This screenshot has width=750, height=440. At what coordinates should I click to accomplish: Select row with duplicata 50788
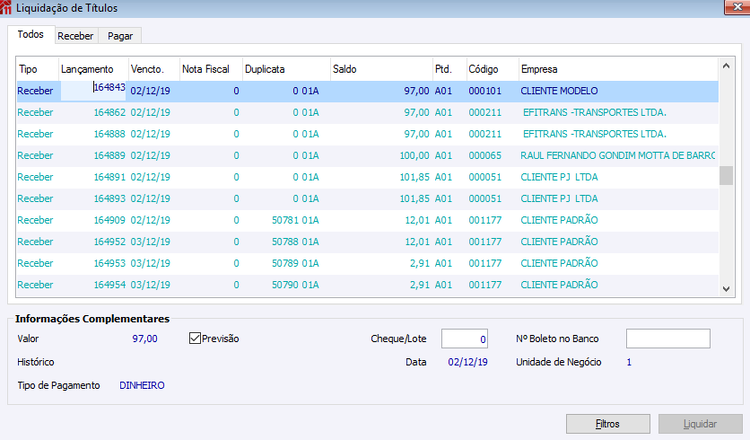tap(367, 242)
